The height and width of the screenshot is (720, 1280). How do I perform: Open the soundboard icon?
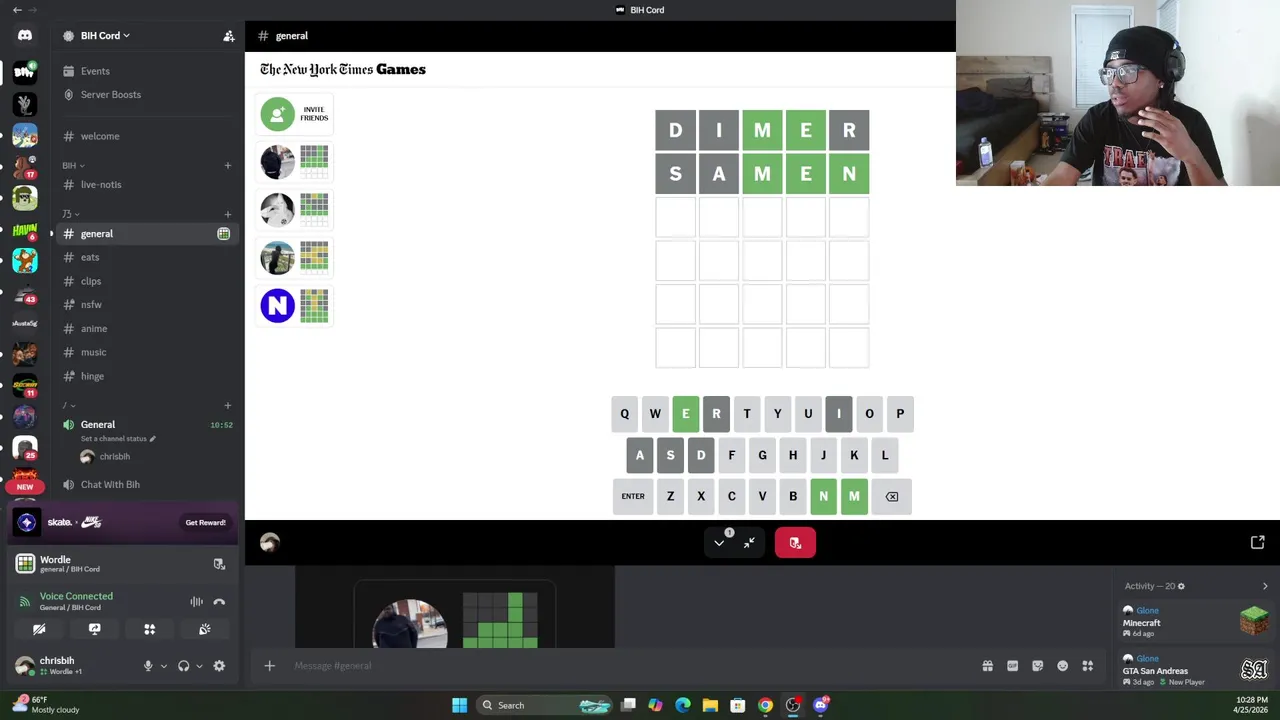(x=204, y=629)
